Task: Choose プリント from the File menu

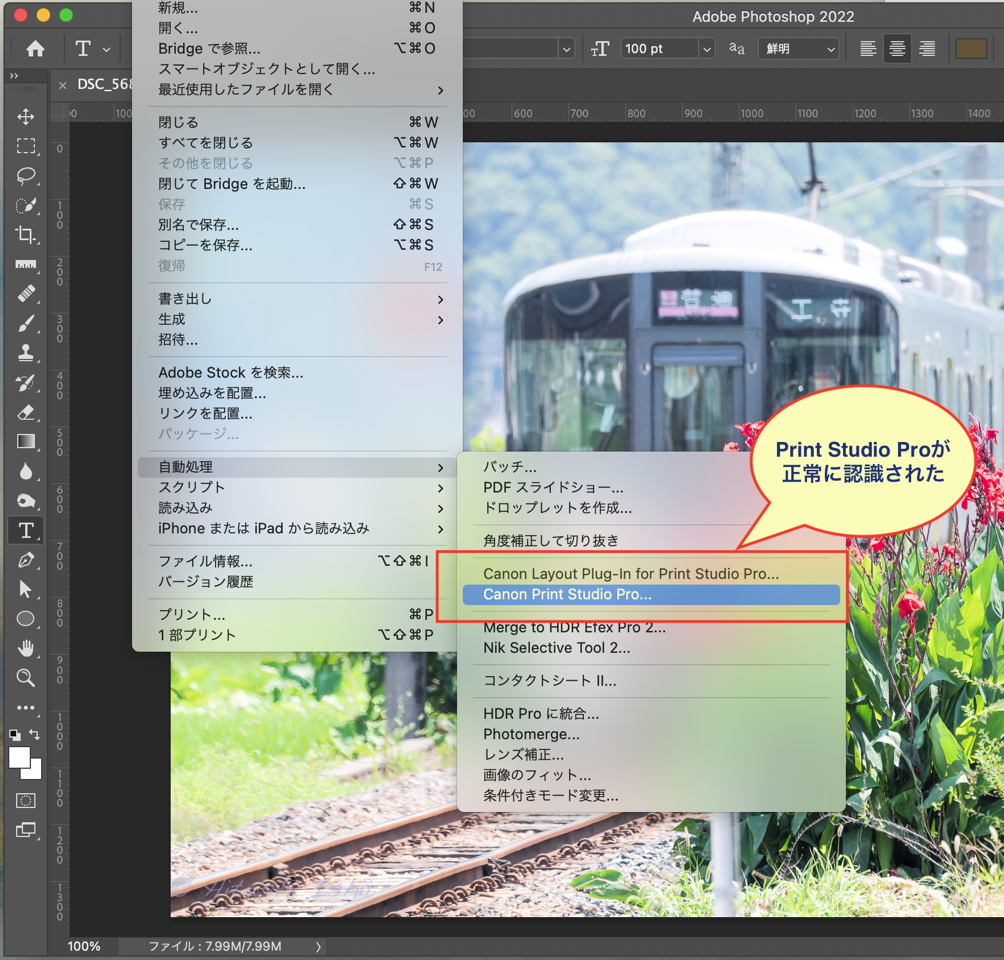Action: tap(297, 615)
